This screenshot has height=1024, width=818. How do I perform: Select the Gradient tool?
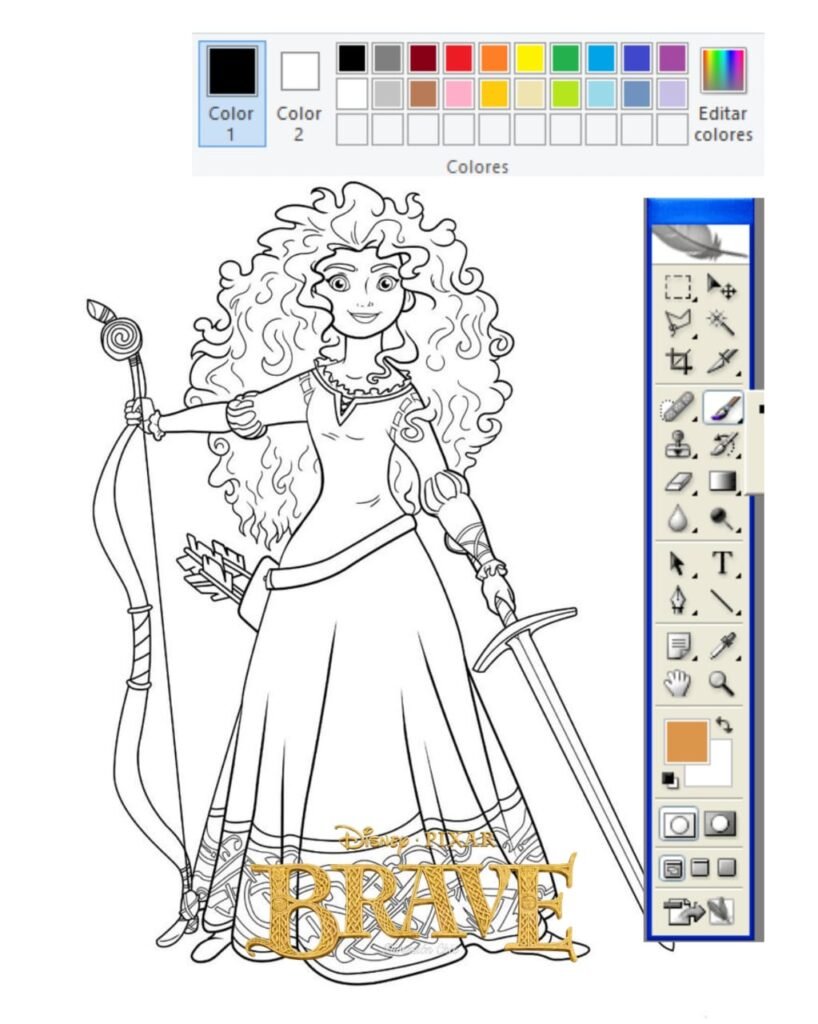[x=723, y=482]
